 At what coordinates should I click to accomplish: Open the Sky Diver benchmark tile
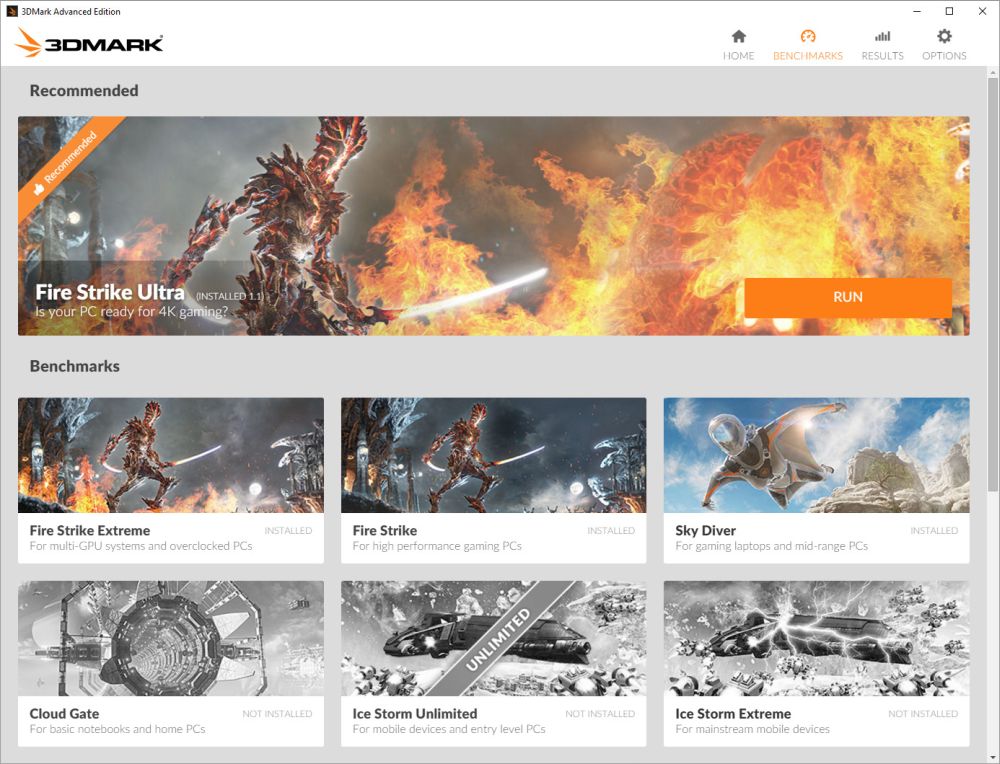(816, 455)
